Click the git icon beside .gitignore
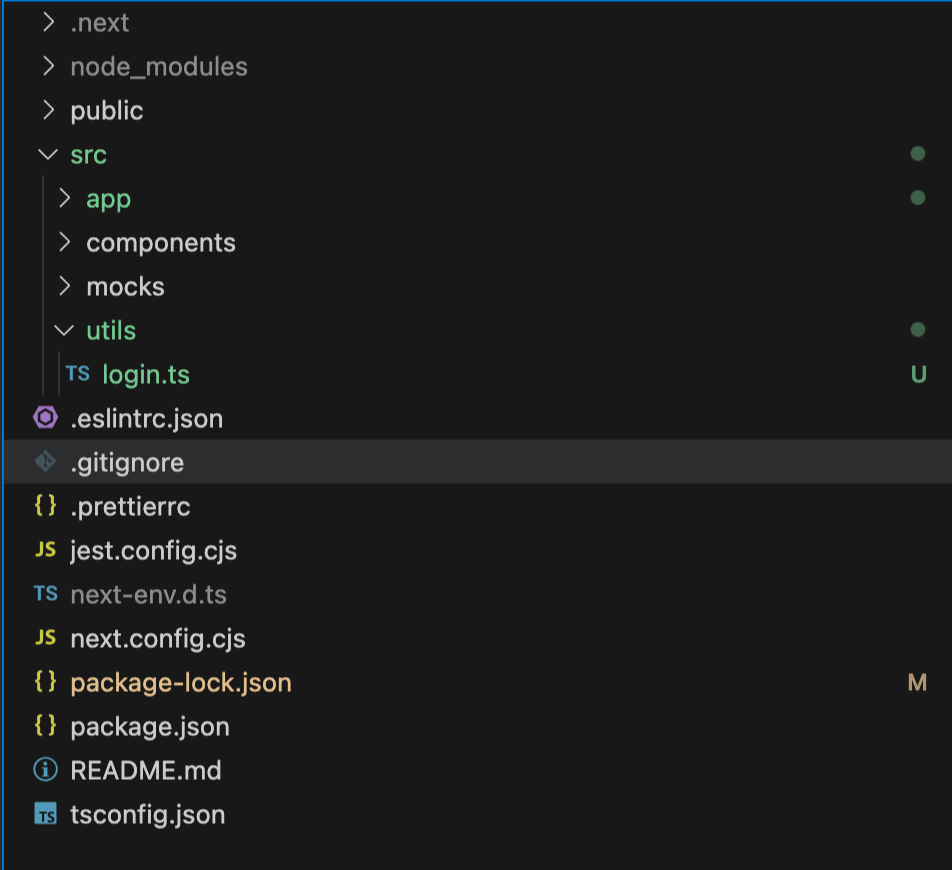952x870 pixels. tap(46, 461)
